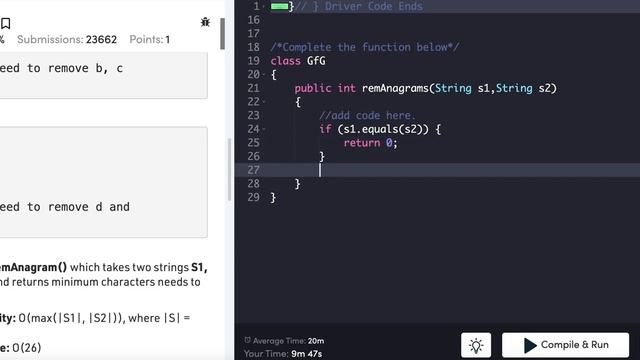Expand the folded driver code at line 1

pyautogui.click(x=279, y=7)
